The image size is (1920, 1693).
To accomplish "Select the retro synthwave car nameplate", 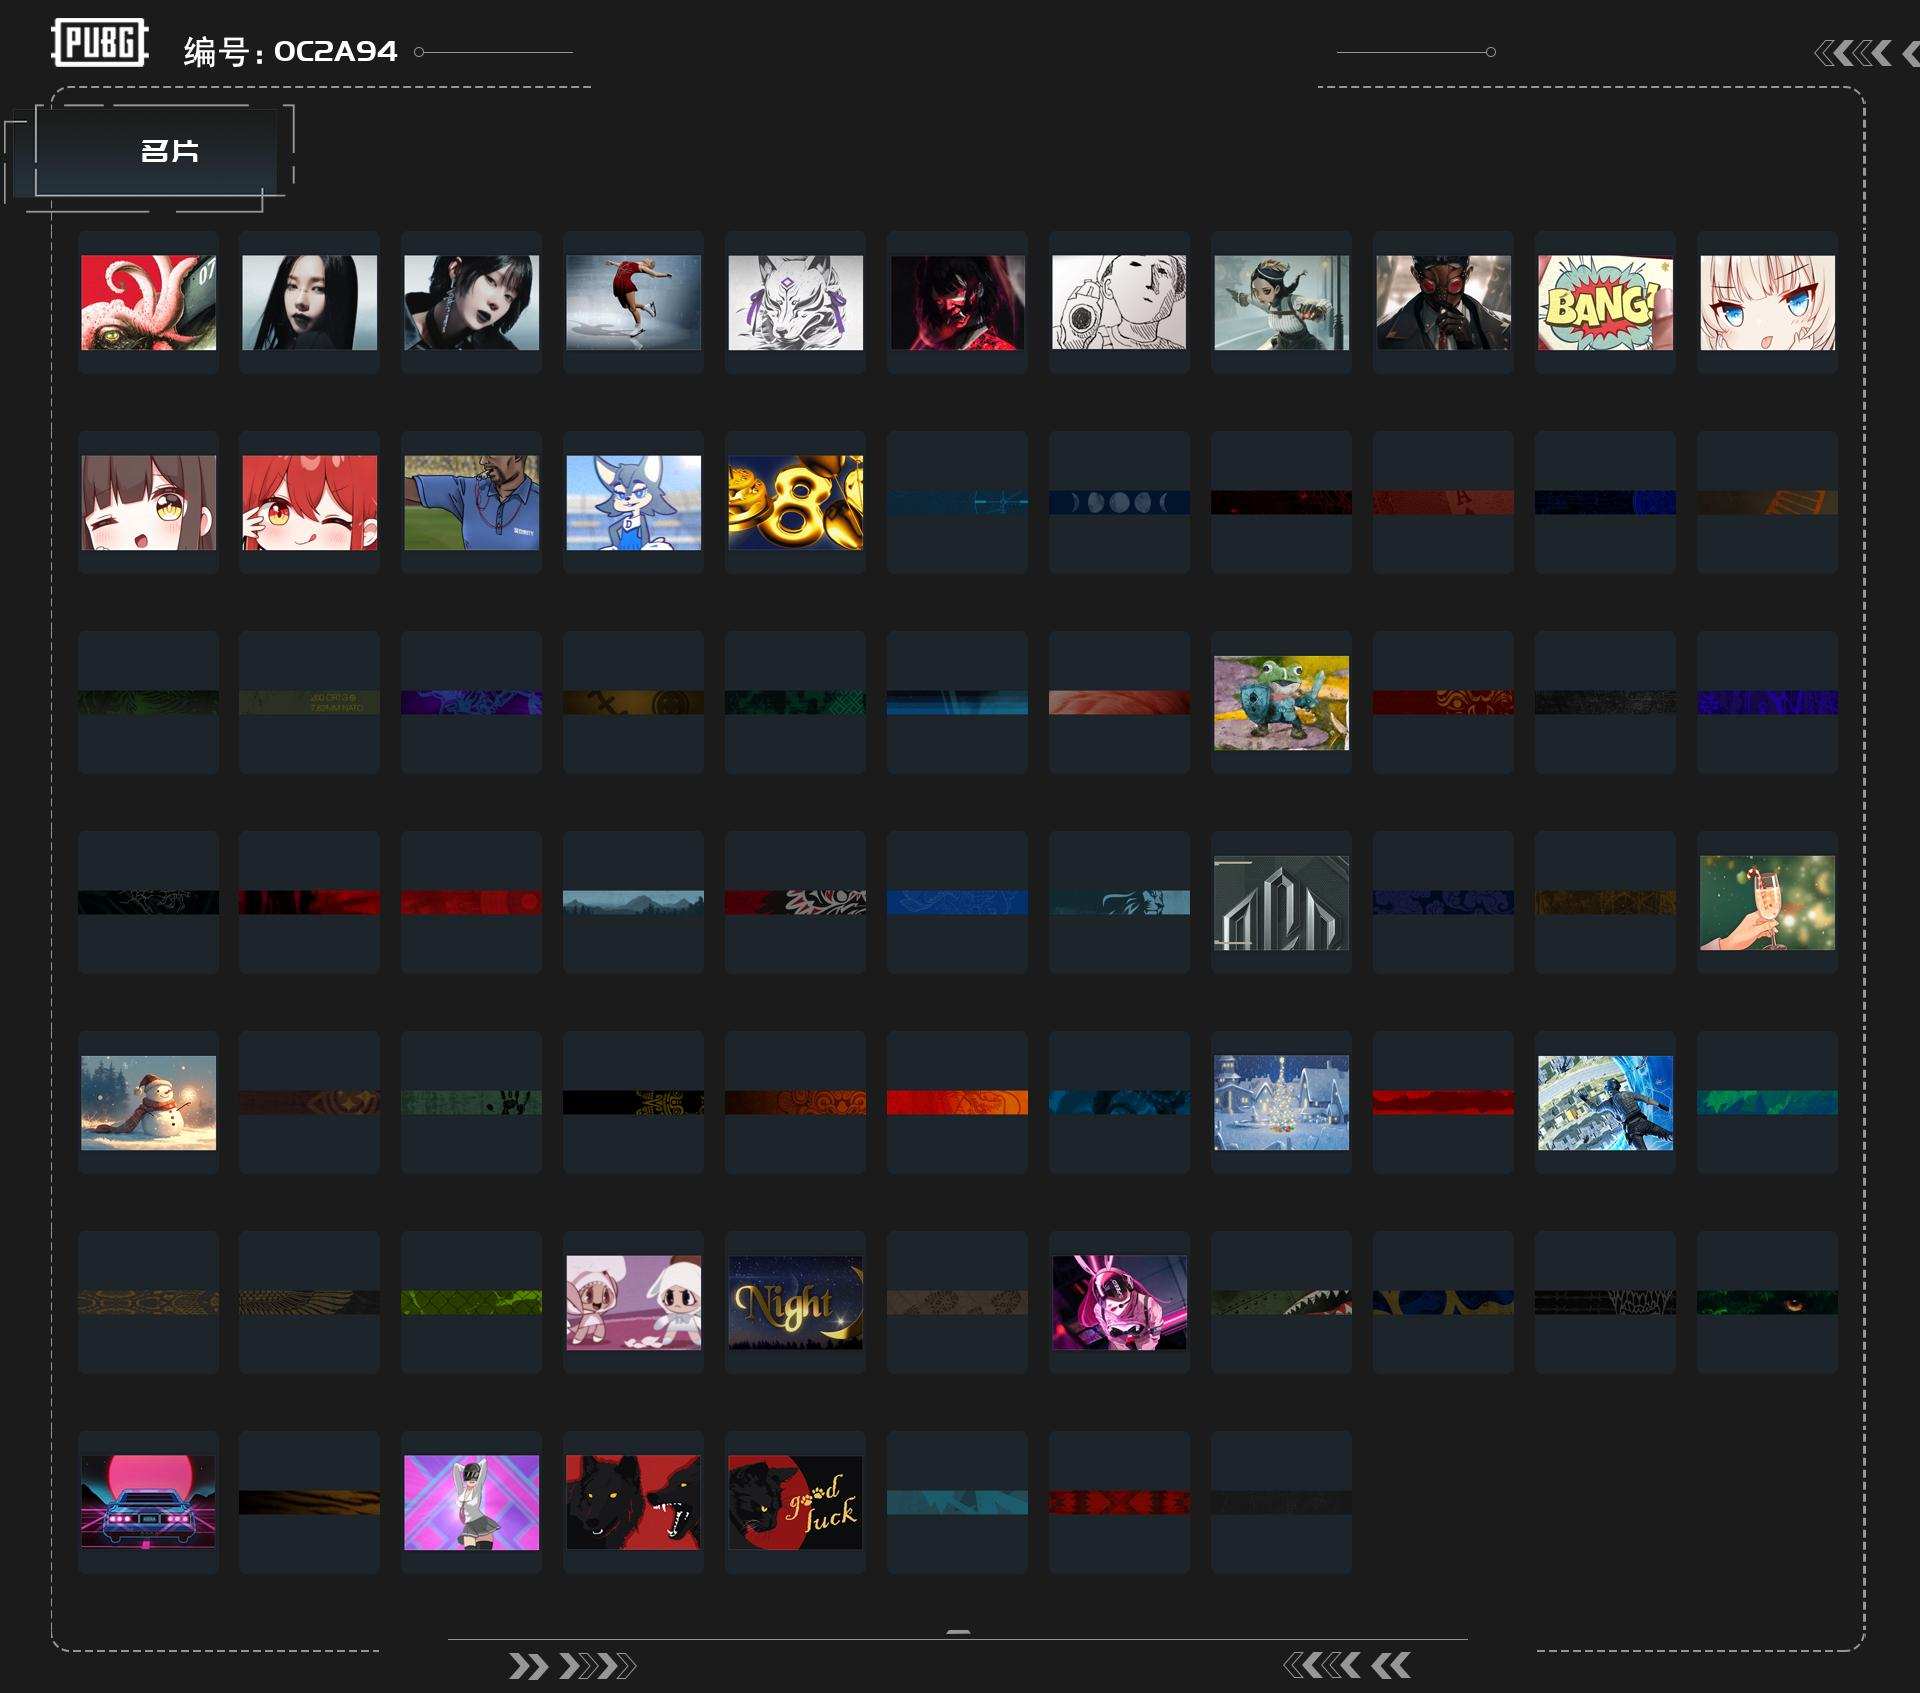I will coord(148,1502).
